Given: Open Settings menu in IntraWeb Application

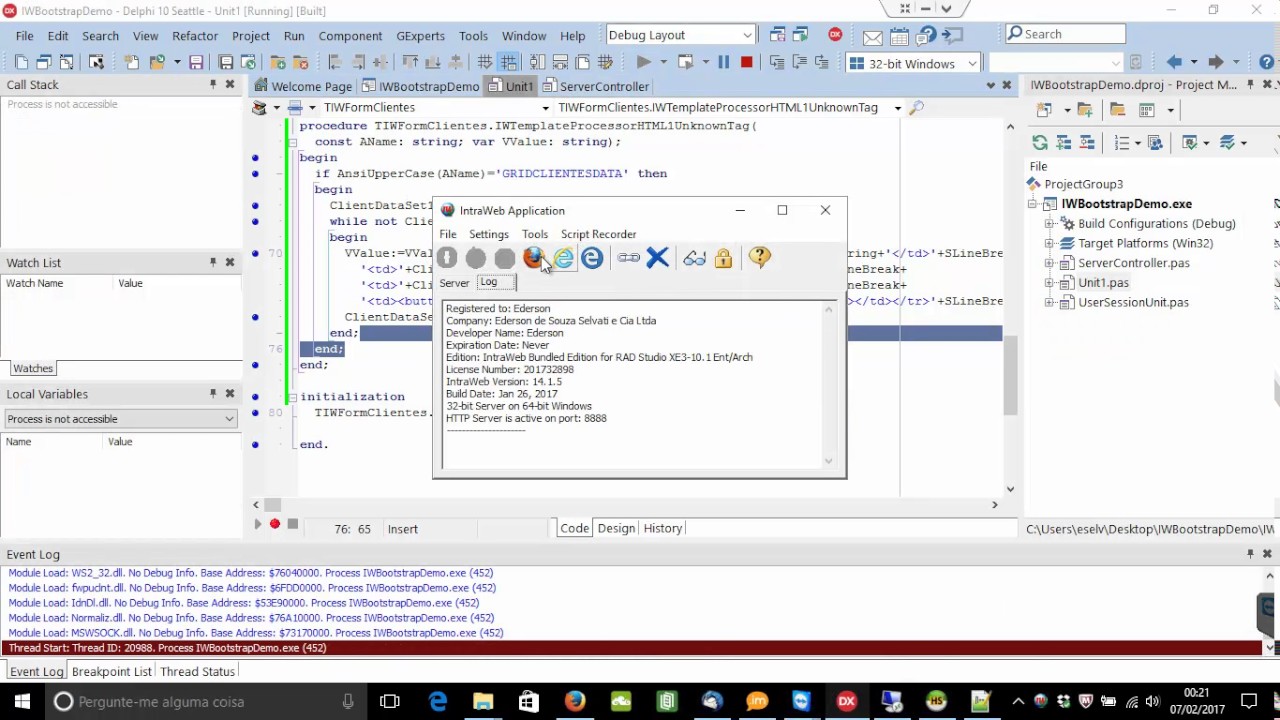Looking at the screenshot, I should (x=489, y=234).
